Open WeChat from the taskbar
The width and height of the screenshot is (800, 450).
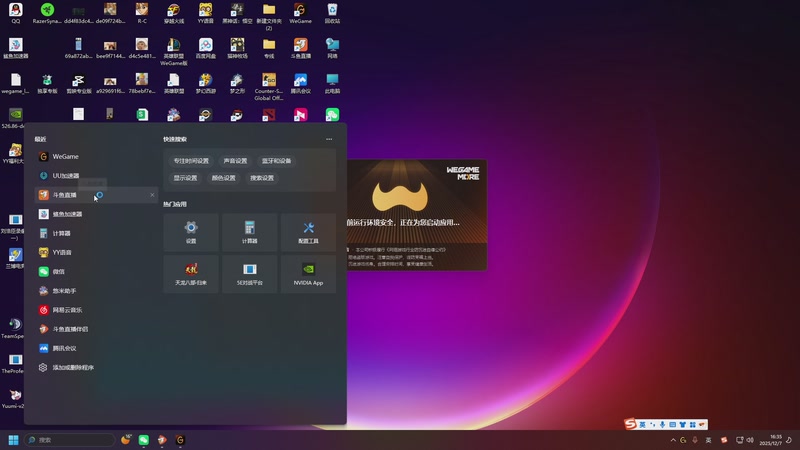pos(143,440)
